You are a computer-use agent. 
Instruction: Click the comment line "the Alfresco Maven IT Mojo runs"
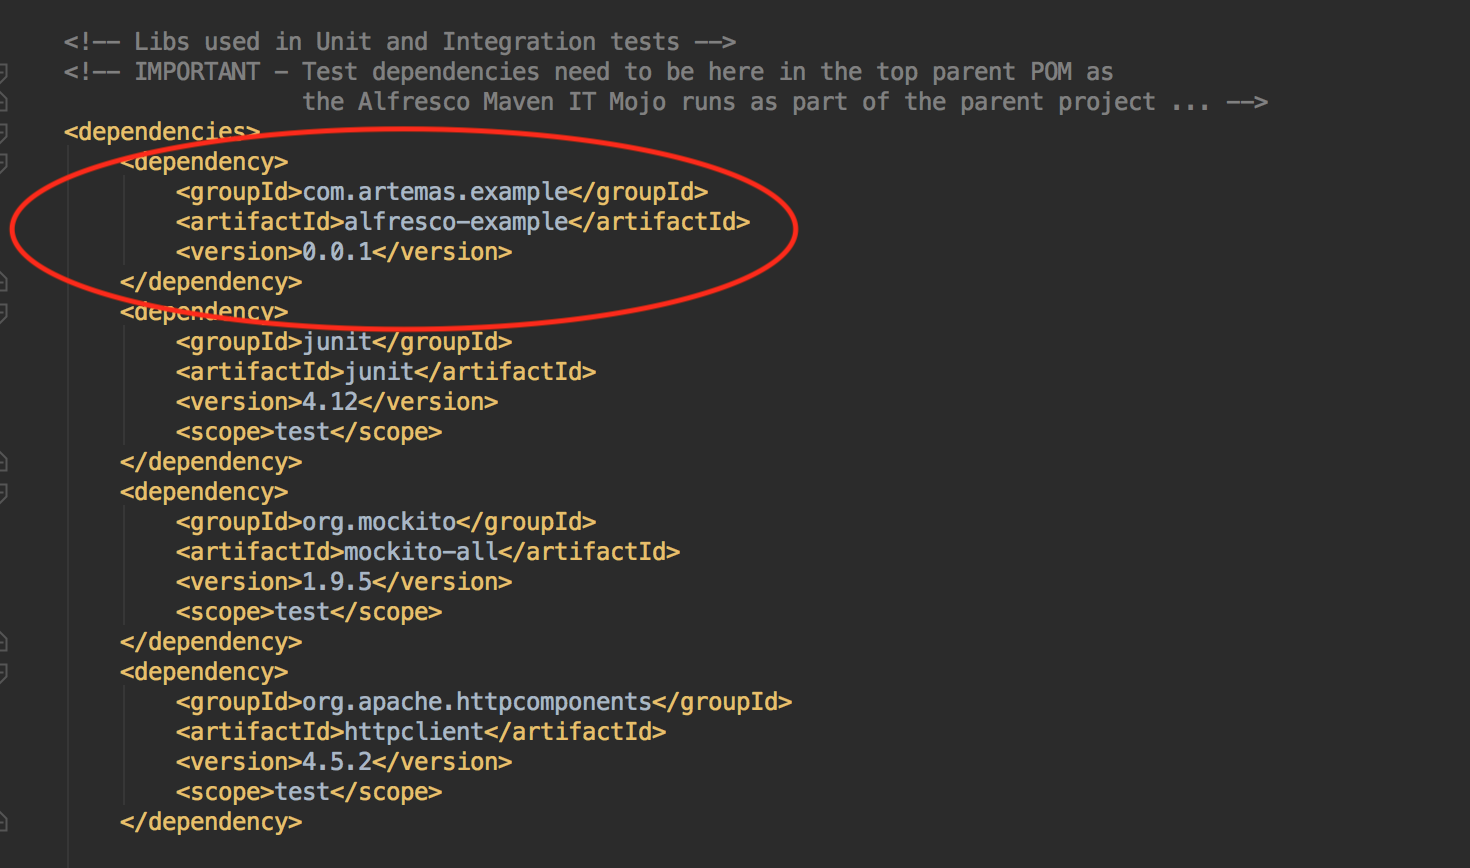coord(785,102)
